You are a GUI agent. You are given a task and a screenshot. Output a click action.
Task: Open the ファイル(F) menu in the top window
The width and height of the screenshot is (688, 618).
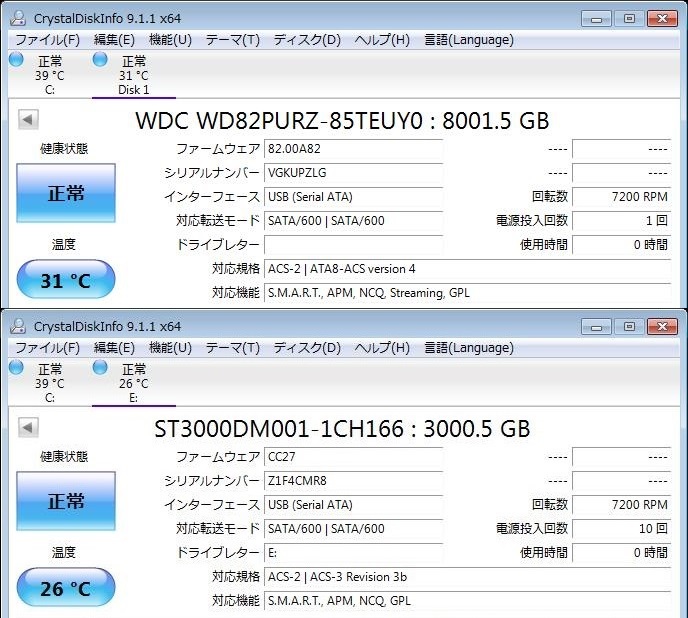point(47,40)
